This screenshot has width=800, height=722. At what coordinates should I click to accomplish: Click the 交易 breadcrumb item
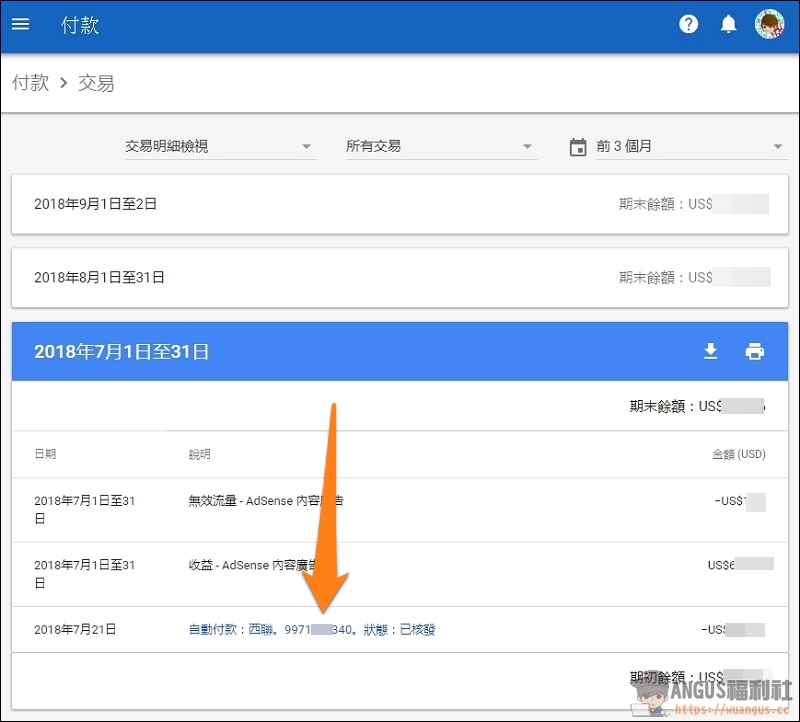pos(96,83)
